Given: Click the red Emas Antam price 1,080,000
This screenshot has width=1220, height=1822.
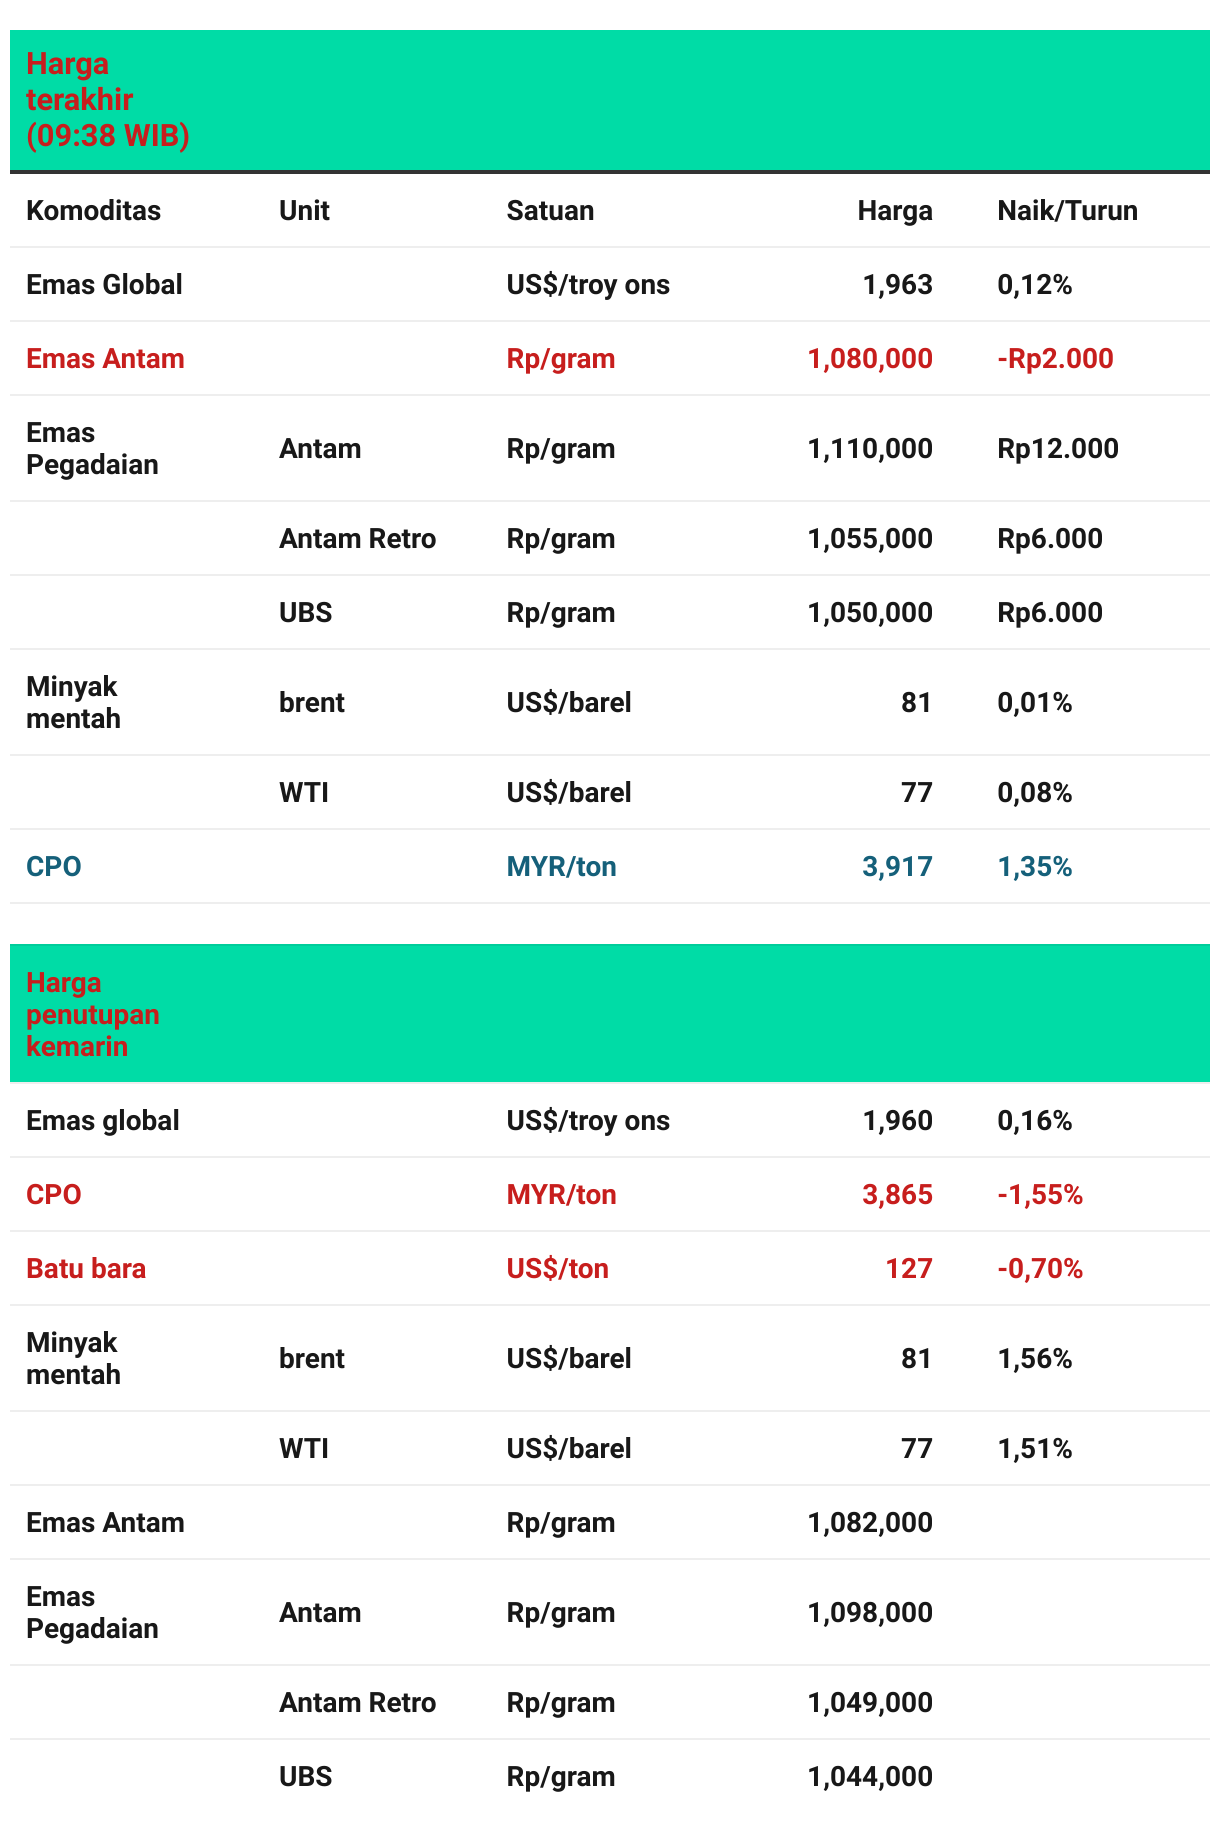Looking at the screenshot, I should [869, 359].
